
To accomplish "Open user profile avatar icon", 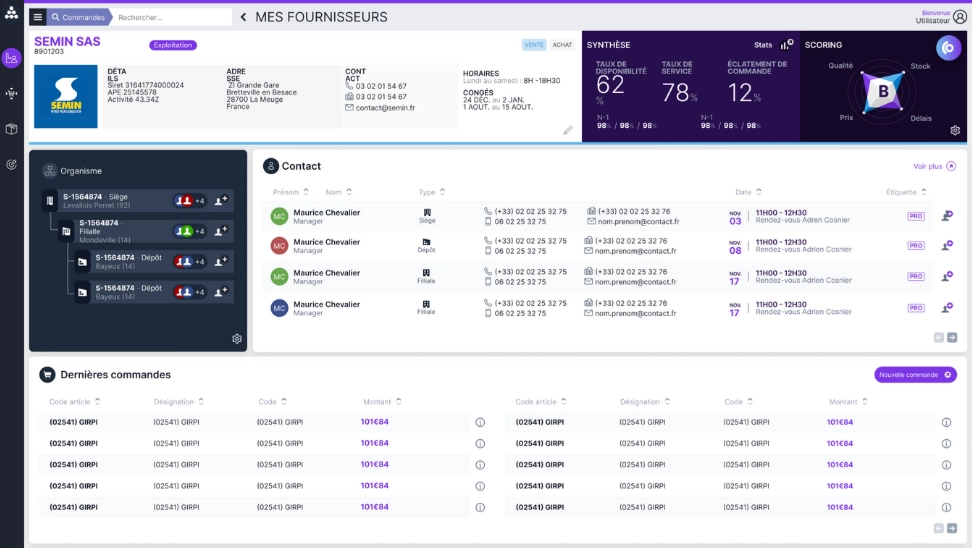I will click(960, 17).
